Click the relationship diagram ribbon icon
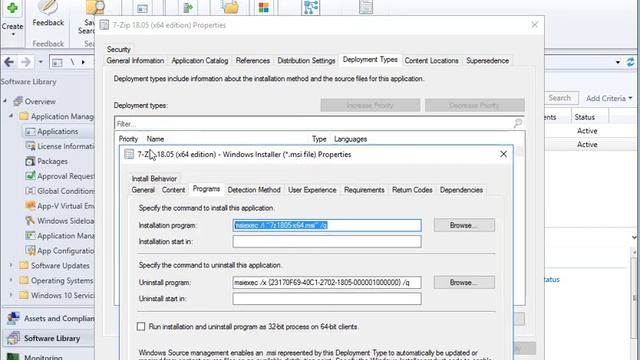 tap(311, 7)
